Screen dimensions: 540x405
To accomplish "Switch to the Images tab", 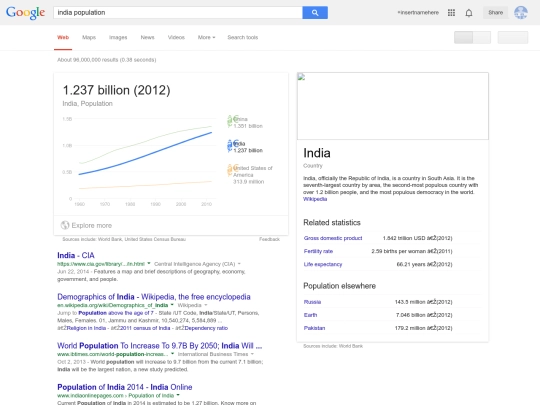I will click(118, 37).
